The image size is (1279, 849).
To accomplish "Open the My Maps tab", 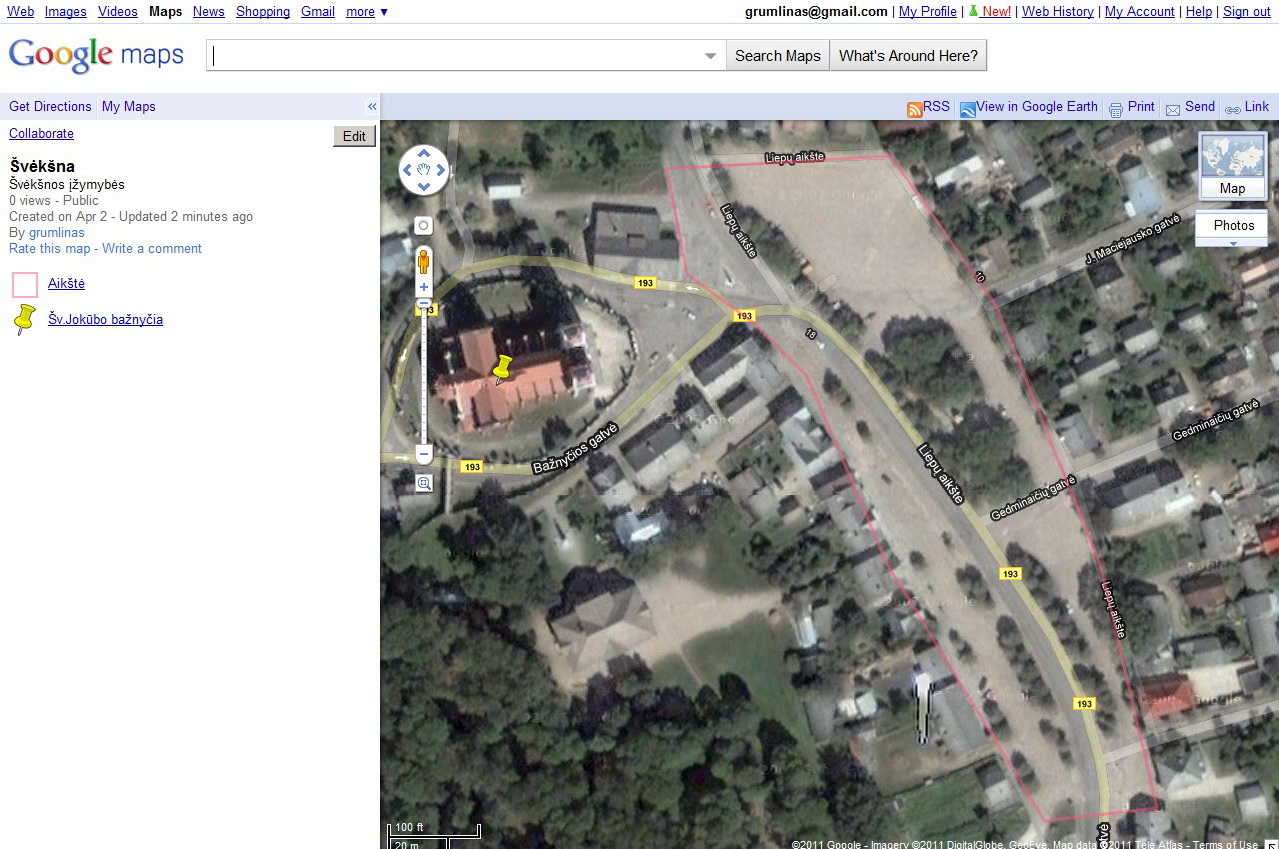I will [x=128, y=107].
